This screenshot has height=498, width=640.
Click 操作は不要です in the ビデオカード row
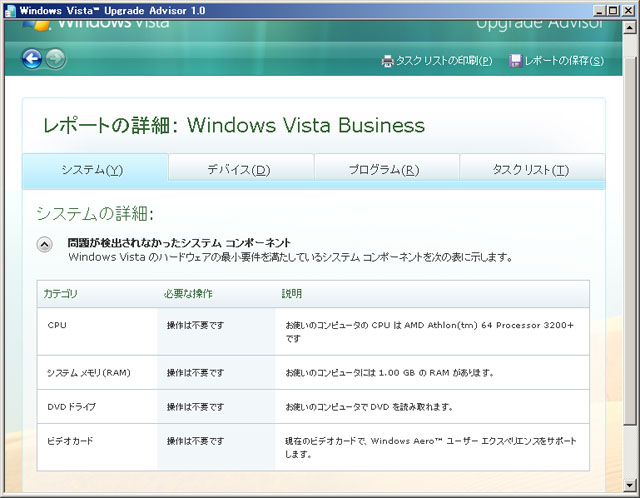click(x=196, y=441)
